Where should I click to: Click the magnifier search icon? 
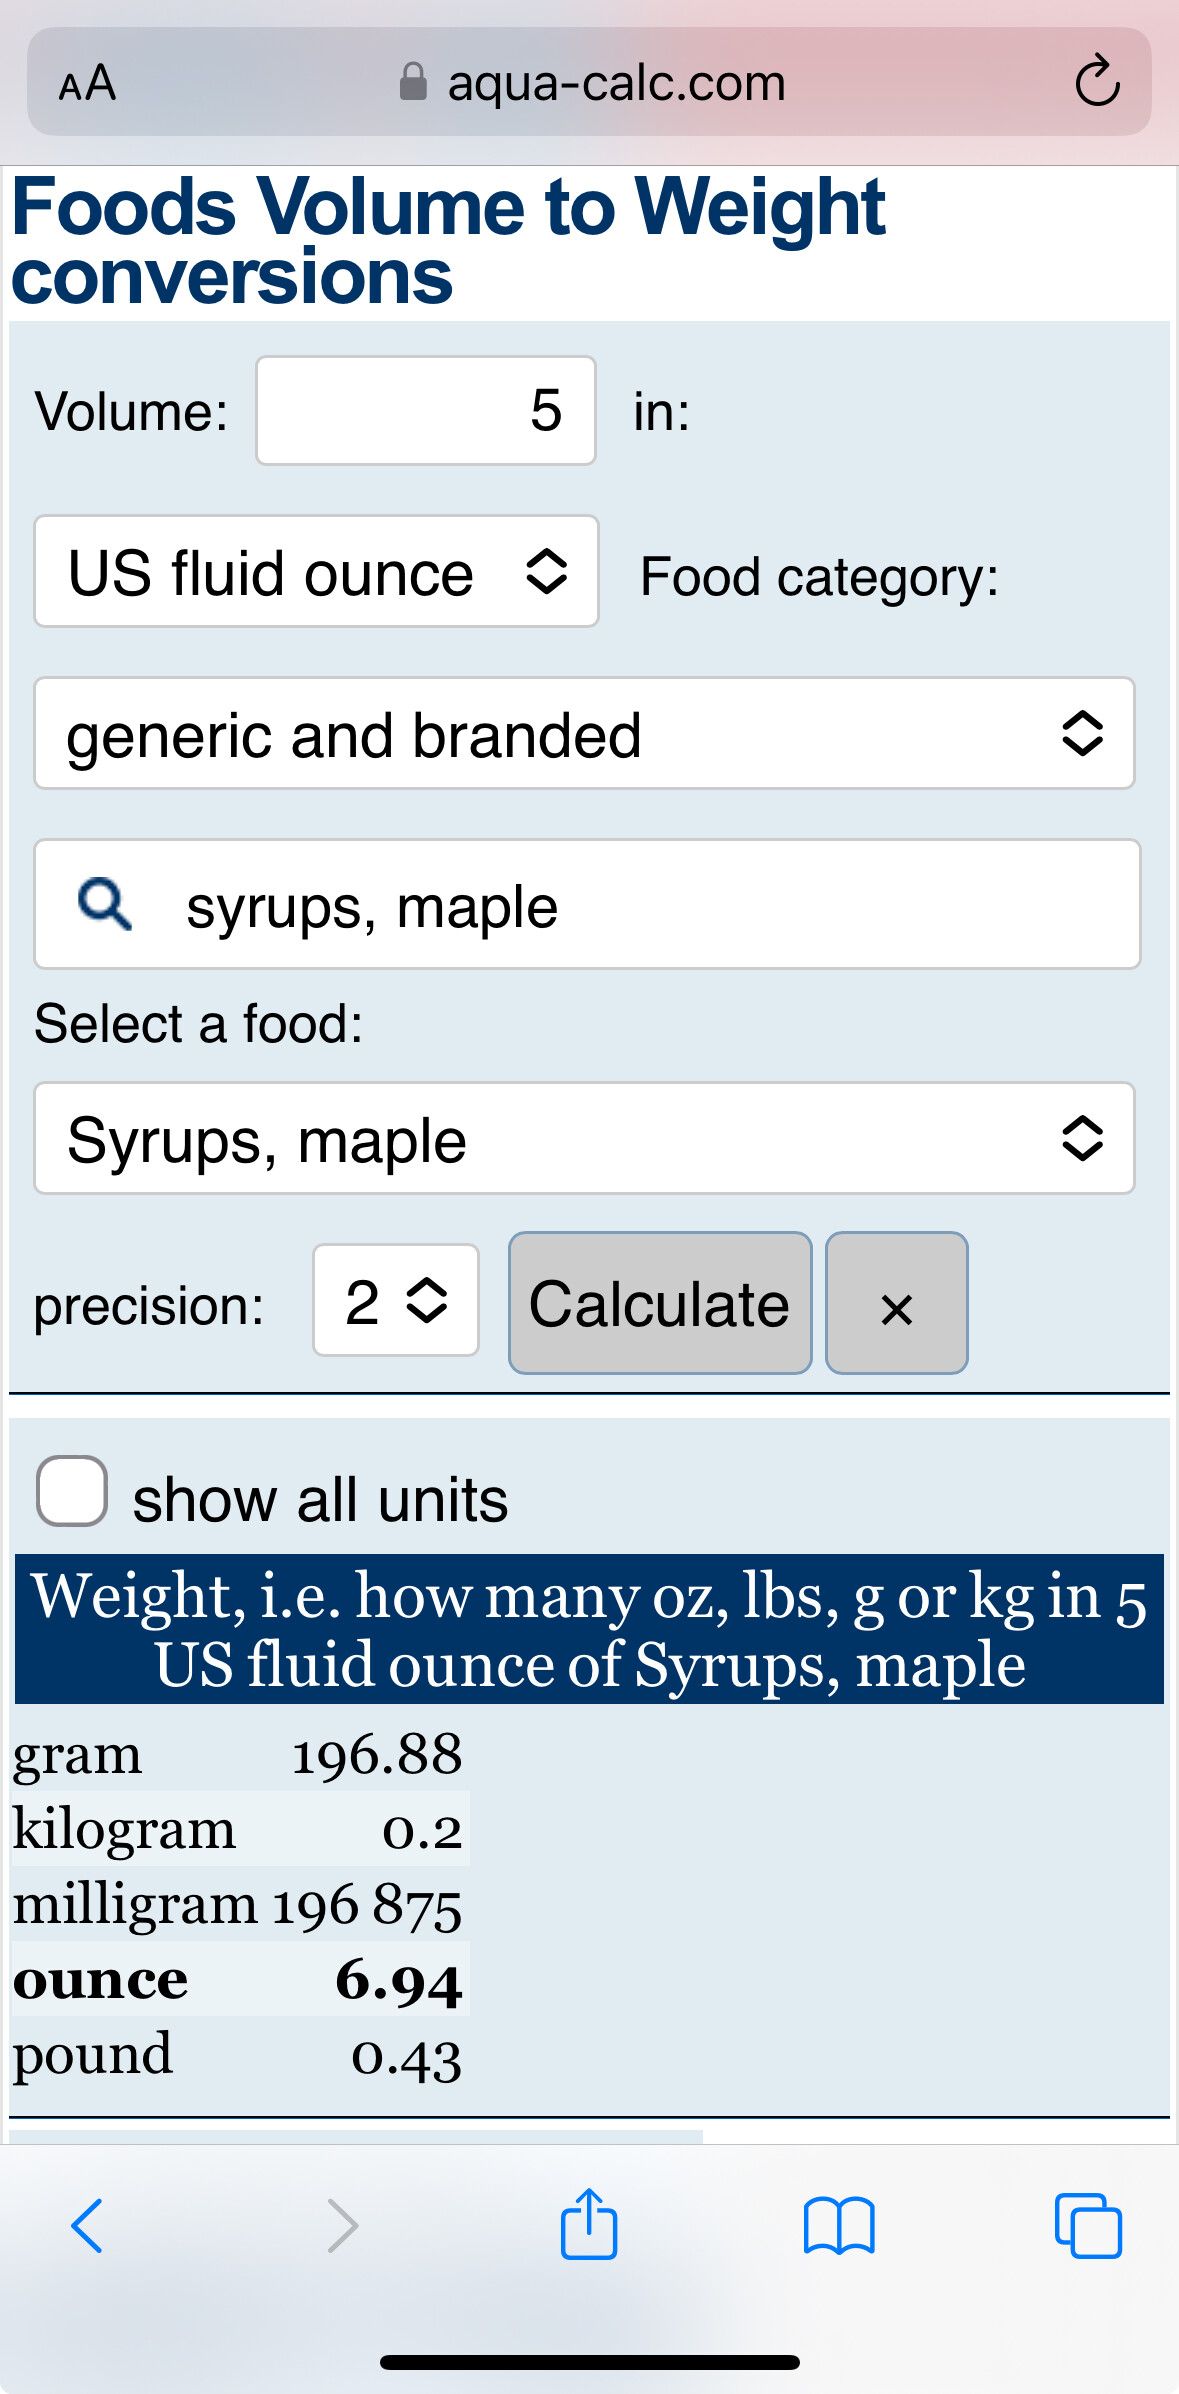[105, 905]
